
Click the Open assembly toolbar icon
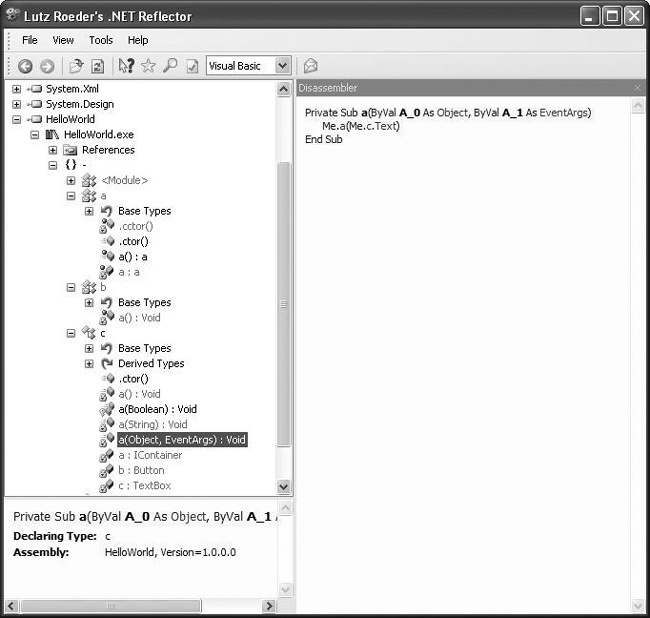tap(76, 66)
